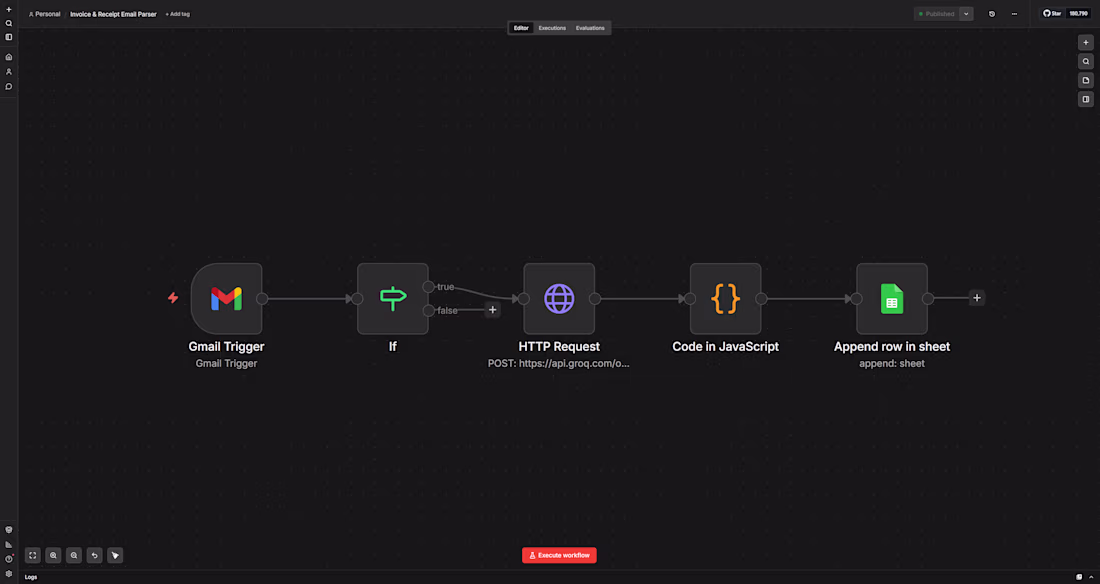Screen dimensions: 1100x584
Task: Click the first magnifier zoom button
Action: point(53,555)
